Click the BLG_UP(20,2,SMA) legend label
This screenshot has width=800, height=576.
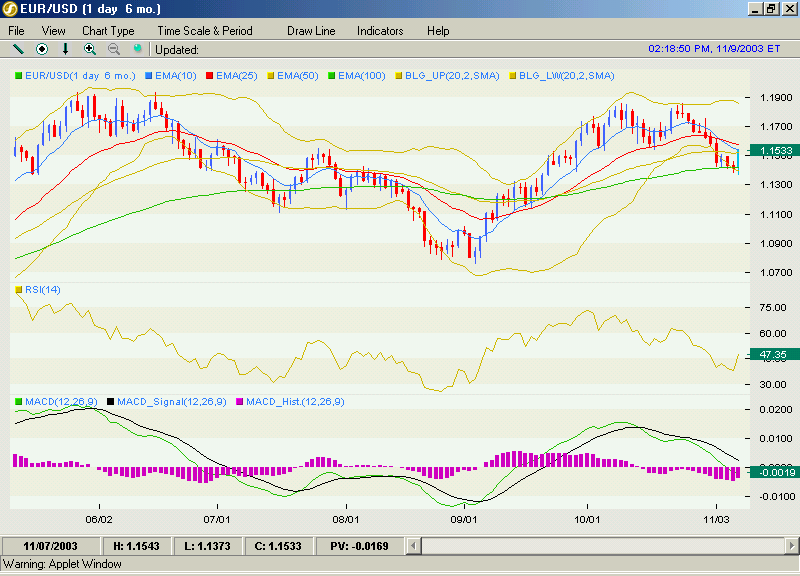point(452,76)
